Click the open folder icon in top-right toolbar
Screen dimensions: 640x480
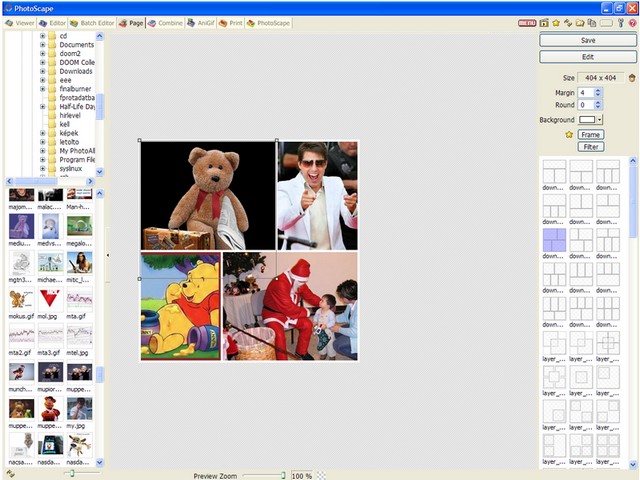click(580, 23)
